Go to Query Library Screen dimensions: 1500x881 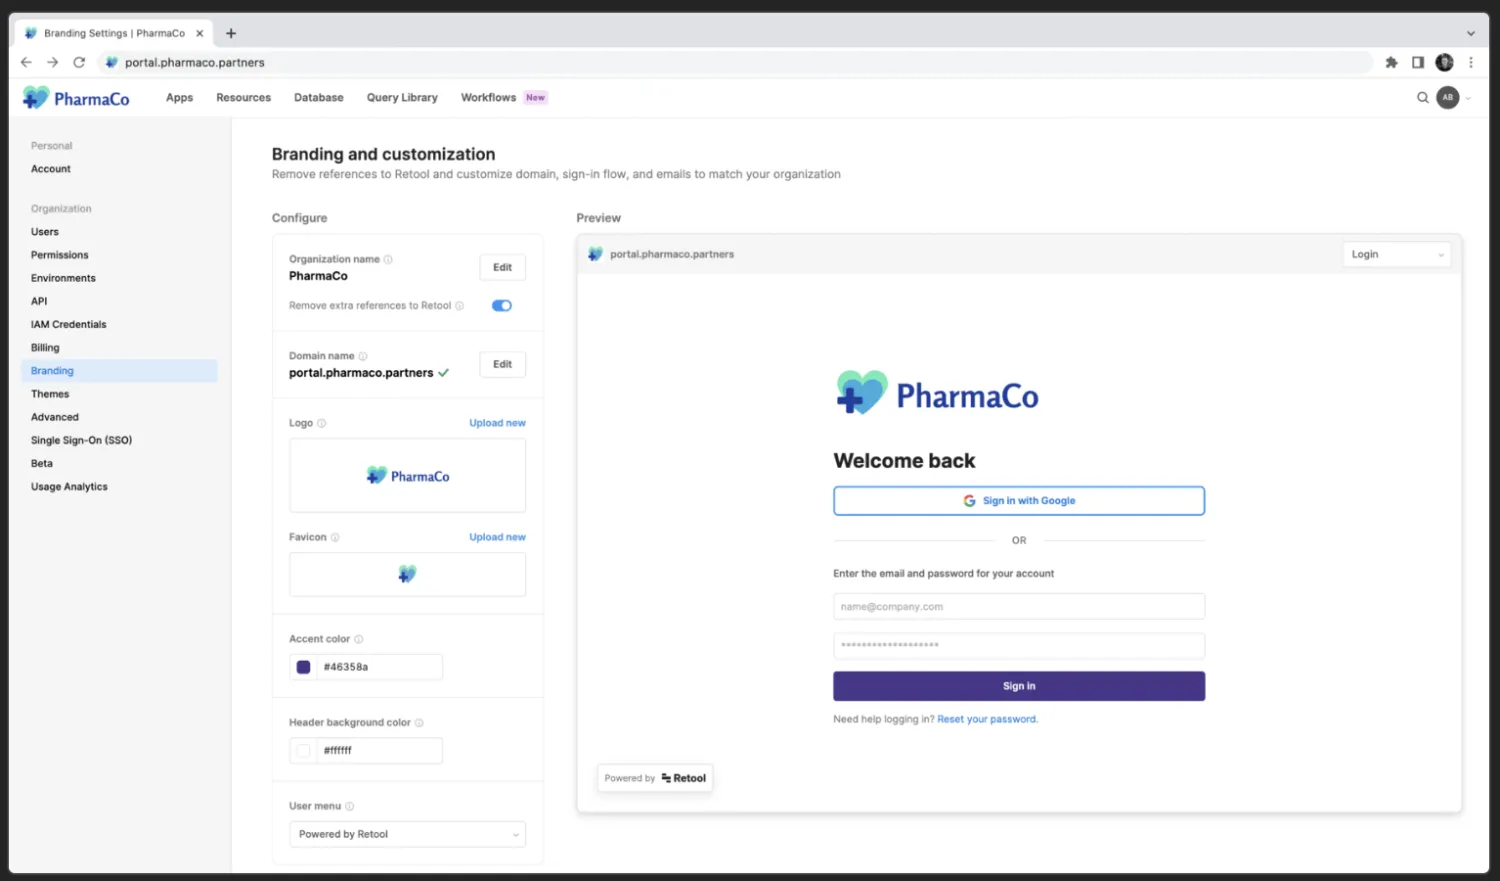pyautogui.click(x=402, y=98)
